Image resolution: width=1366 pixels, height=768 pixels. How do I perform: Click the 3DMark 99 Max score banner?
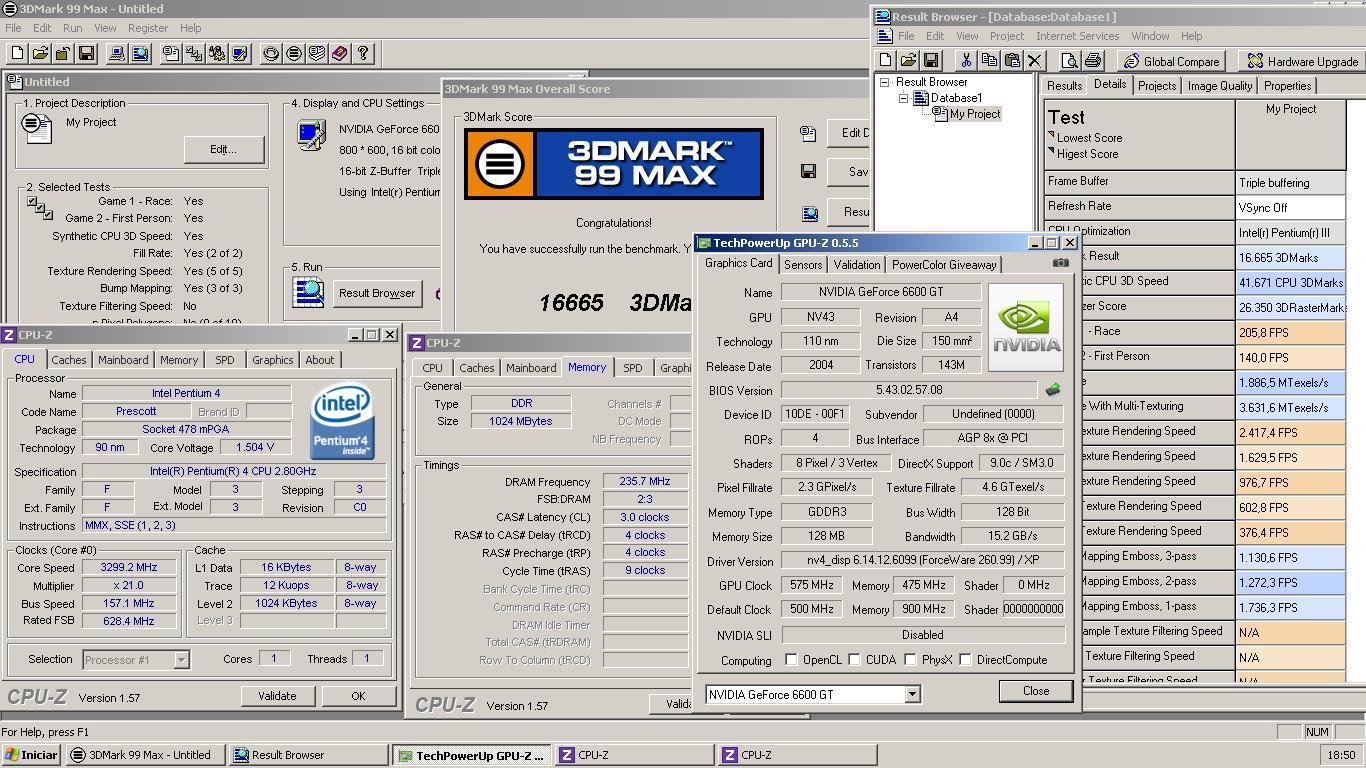tap(614, 164)
